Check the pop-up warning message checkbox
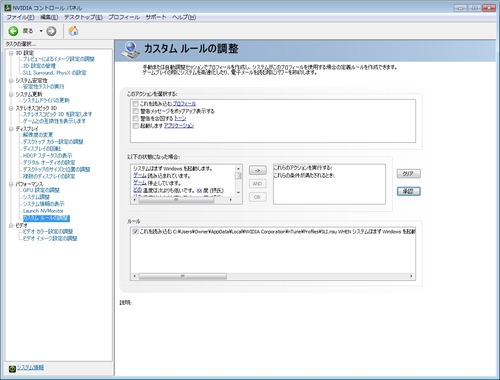Viewport: 500px width, 380px height. click(135, 111)
